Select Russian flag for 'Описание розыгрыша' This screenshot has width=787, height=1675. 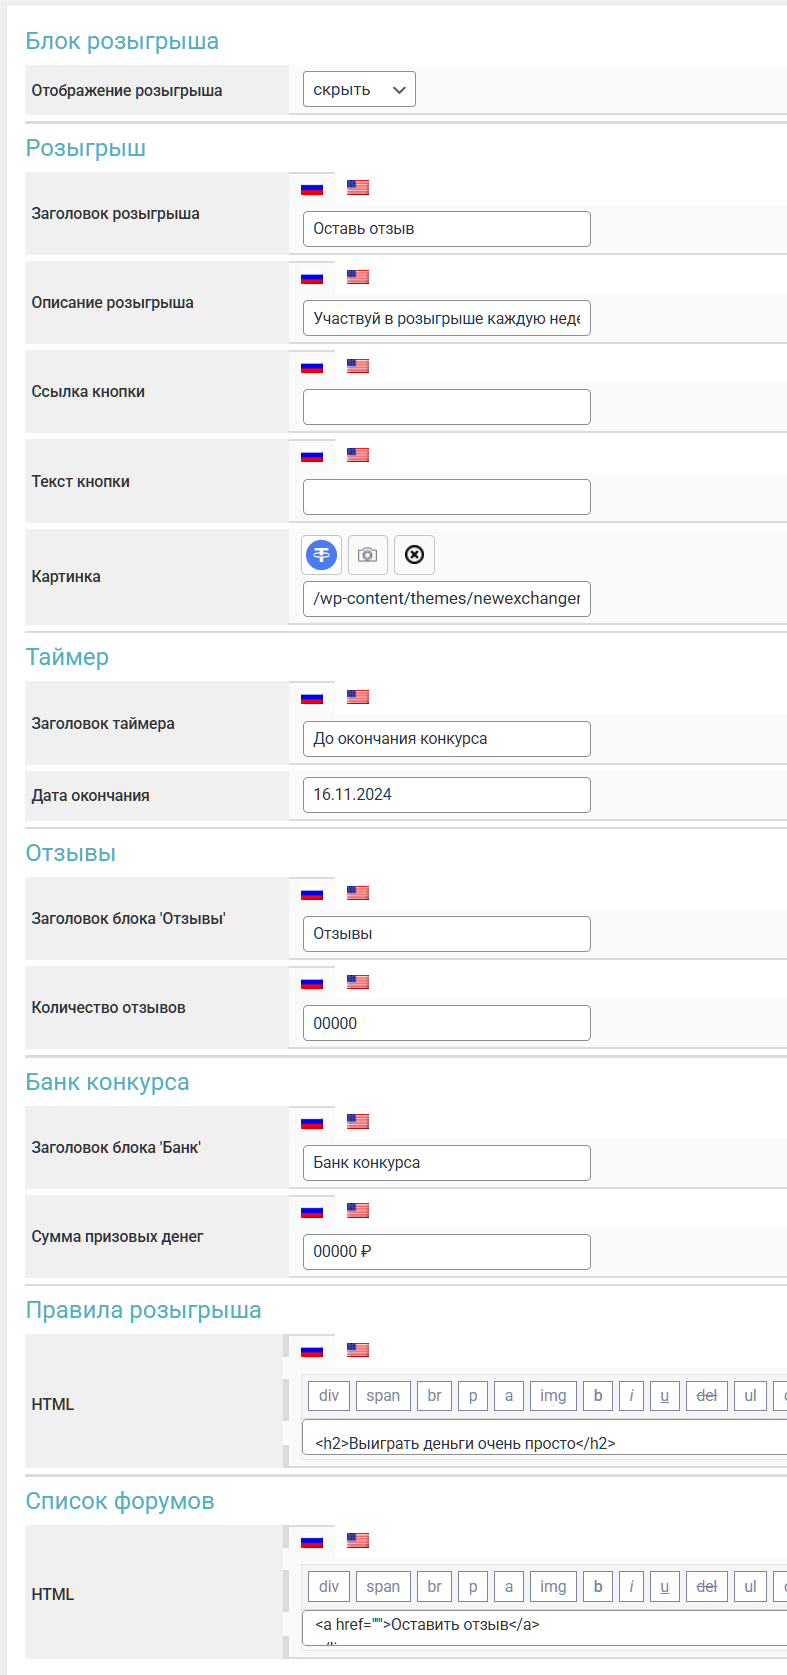[x=312, y=278]
